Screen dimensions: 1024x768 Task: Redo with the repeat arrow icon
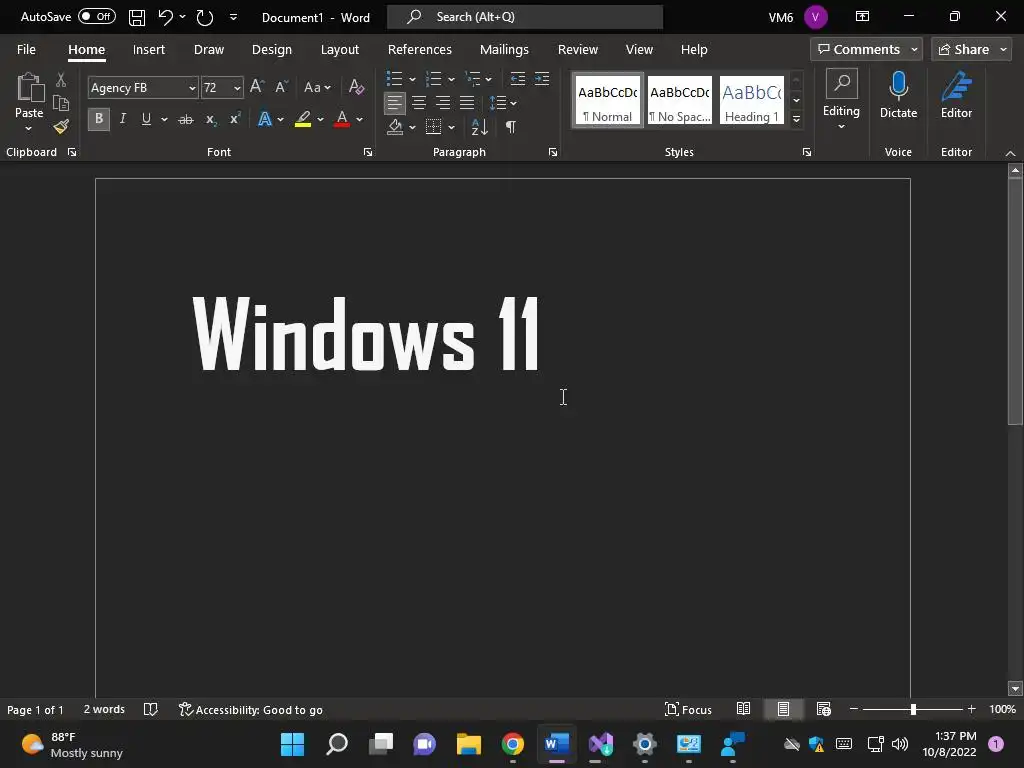205,17
